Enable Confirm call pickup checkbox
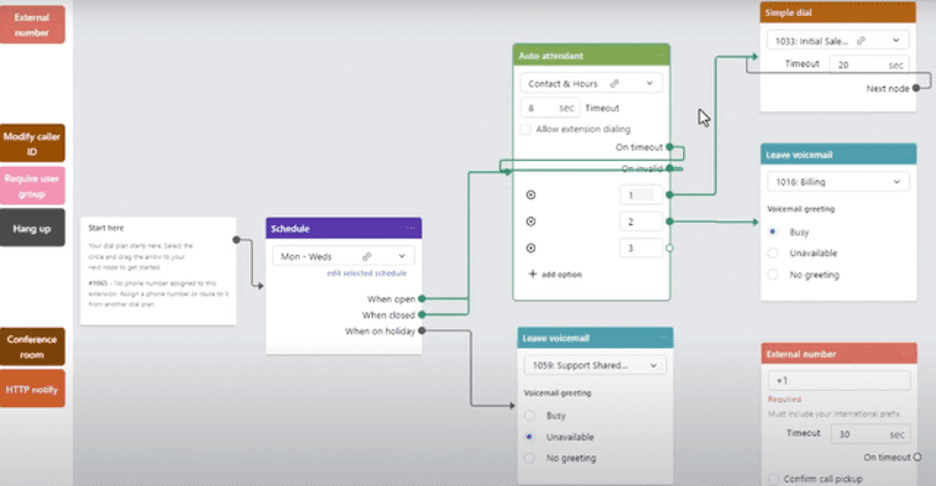Image resolution: width=936 pixels, height=486 pixels. (774, 479)
